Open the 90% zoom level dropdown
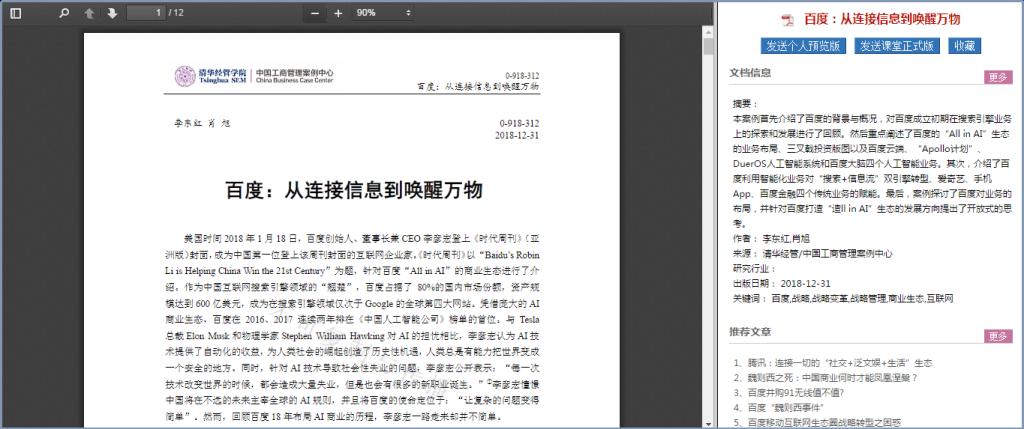The width and height of the screenshot is (1024, 429). [x=384, y=13]
